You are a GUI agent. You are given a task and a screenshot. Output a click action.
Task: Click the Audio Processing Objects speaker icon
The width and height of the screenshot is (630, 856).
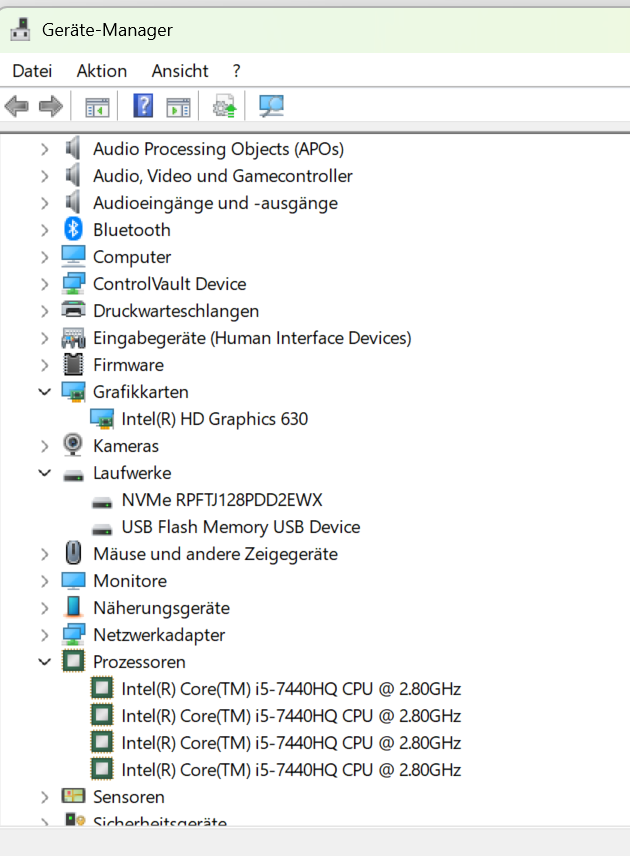73,148
